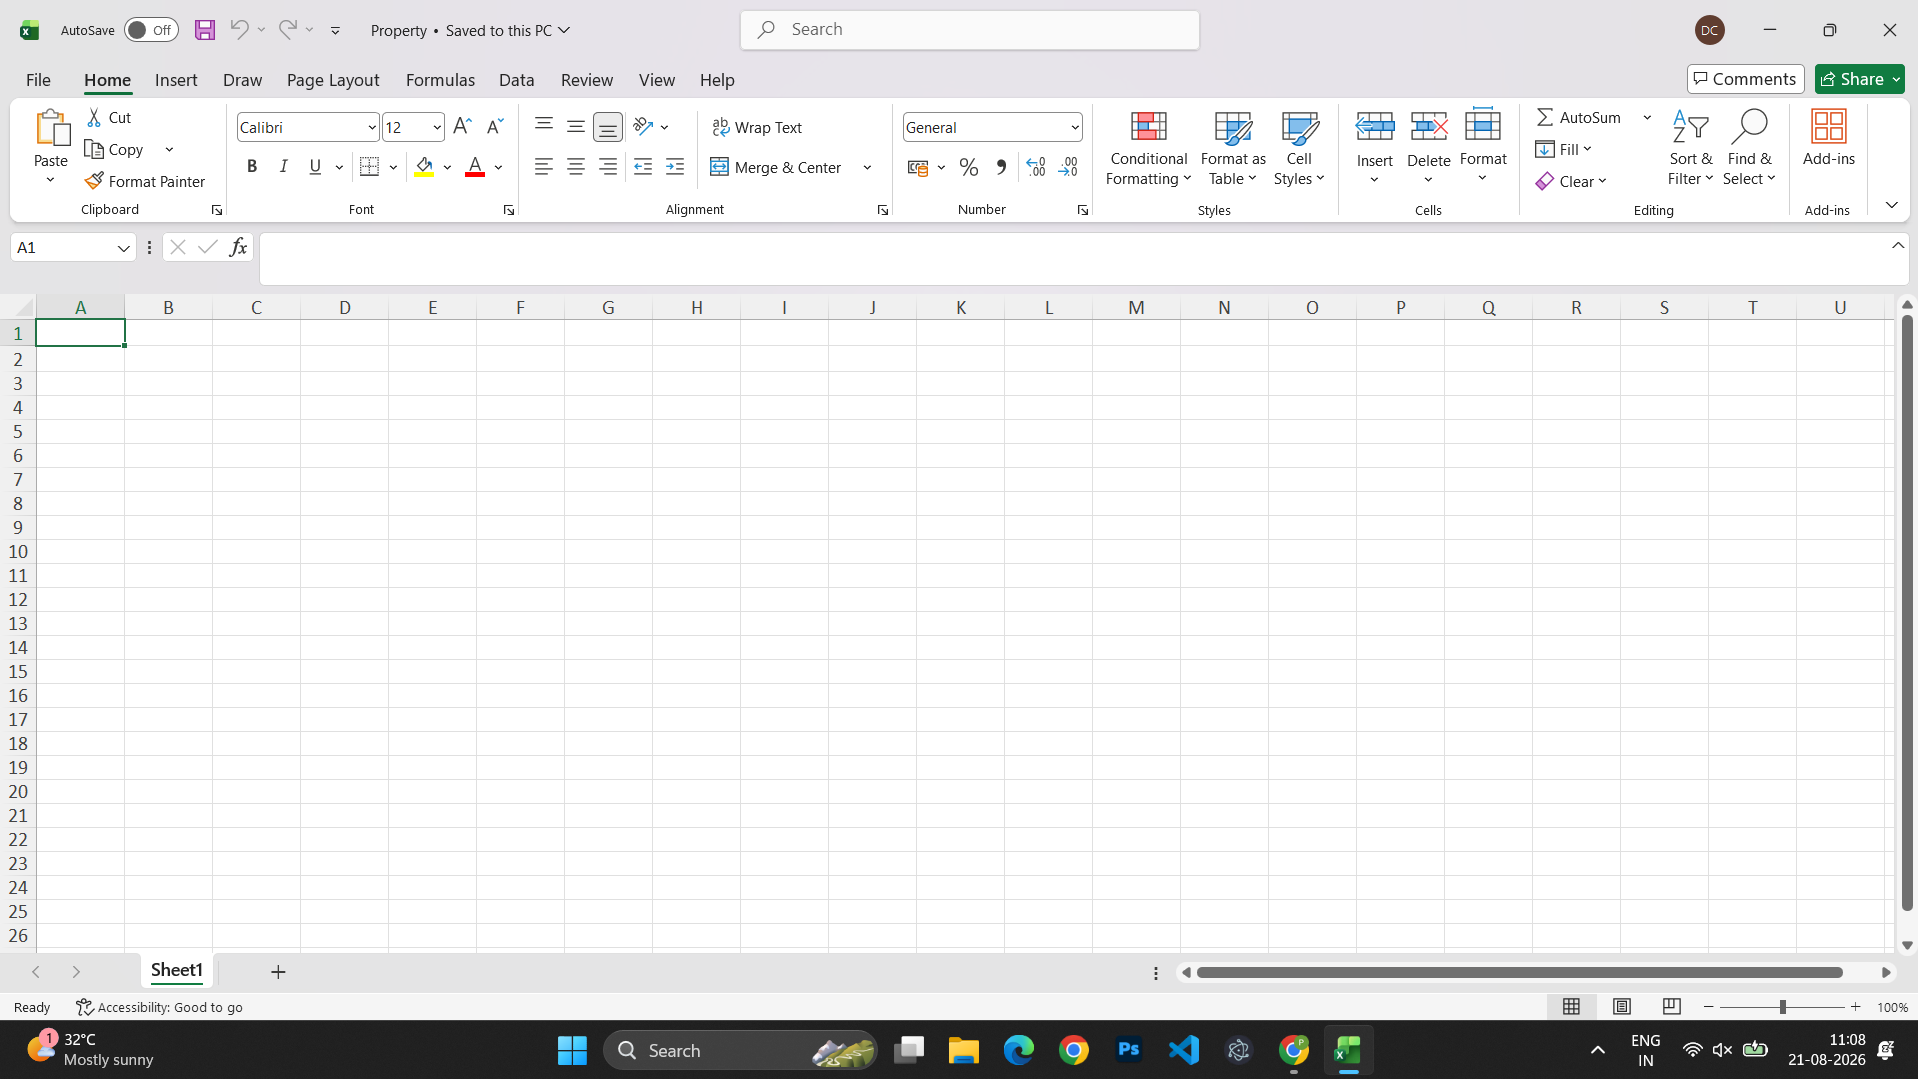Apply the red Font Color swatch
This screenshot has width=1918, height=1079.
click(475, 167)
